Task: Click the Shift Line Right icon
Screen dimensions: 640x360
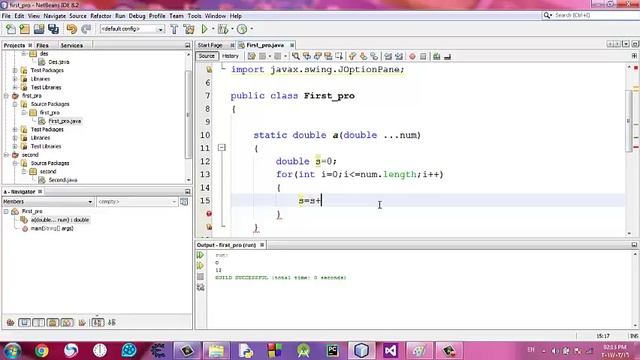Action: click(x=399, y=56)
